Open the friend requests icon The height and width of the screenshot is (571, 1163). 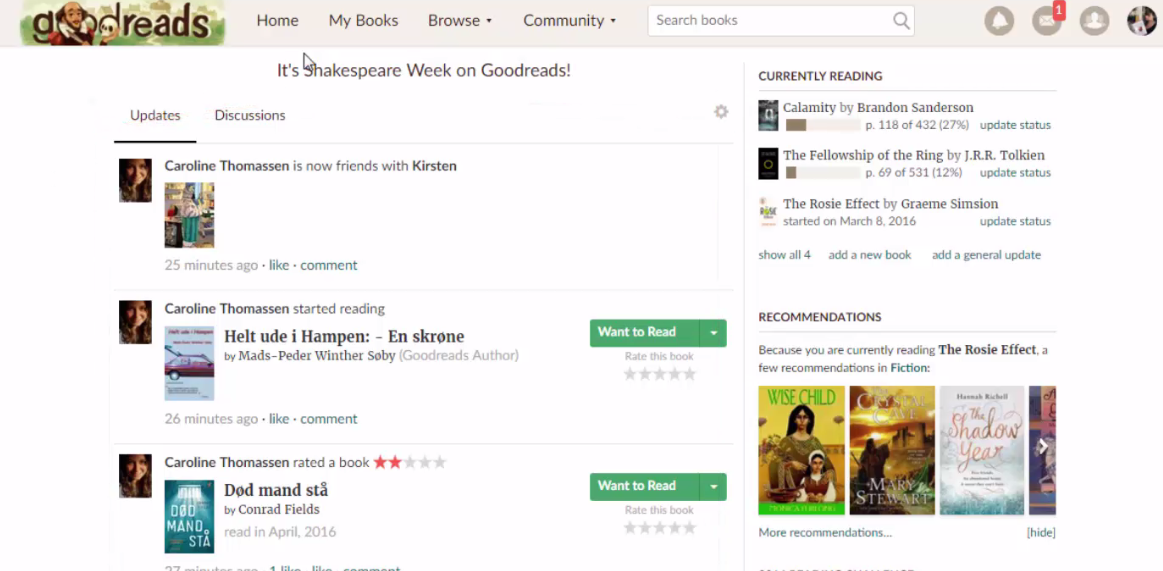click(x=1094, y=20)
